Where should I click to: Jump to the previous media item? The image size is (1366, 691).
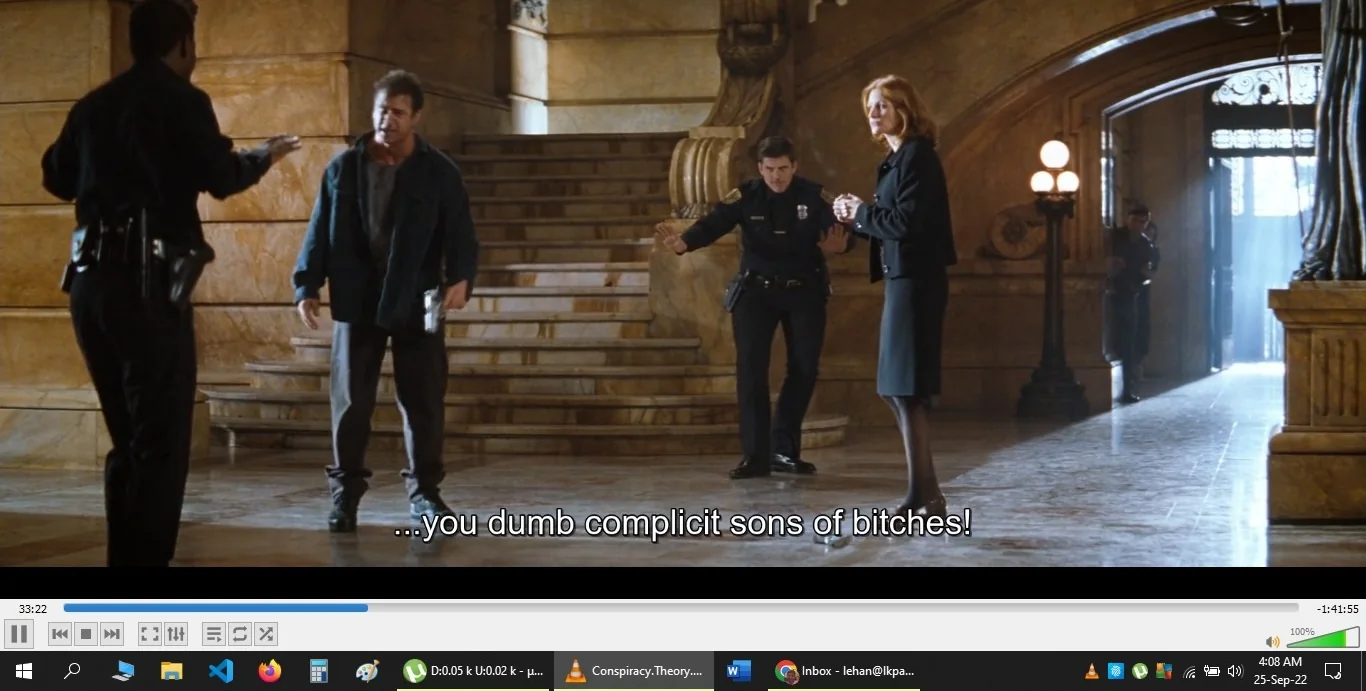pos(60,634)
